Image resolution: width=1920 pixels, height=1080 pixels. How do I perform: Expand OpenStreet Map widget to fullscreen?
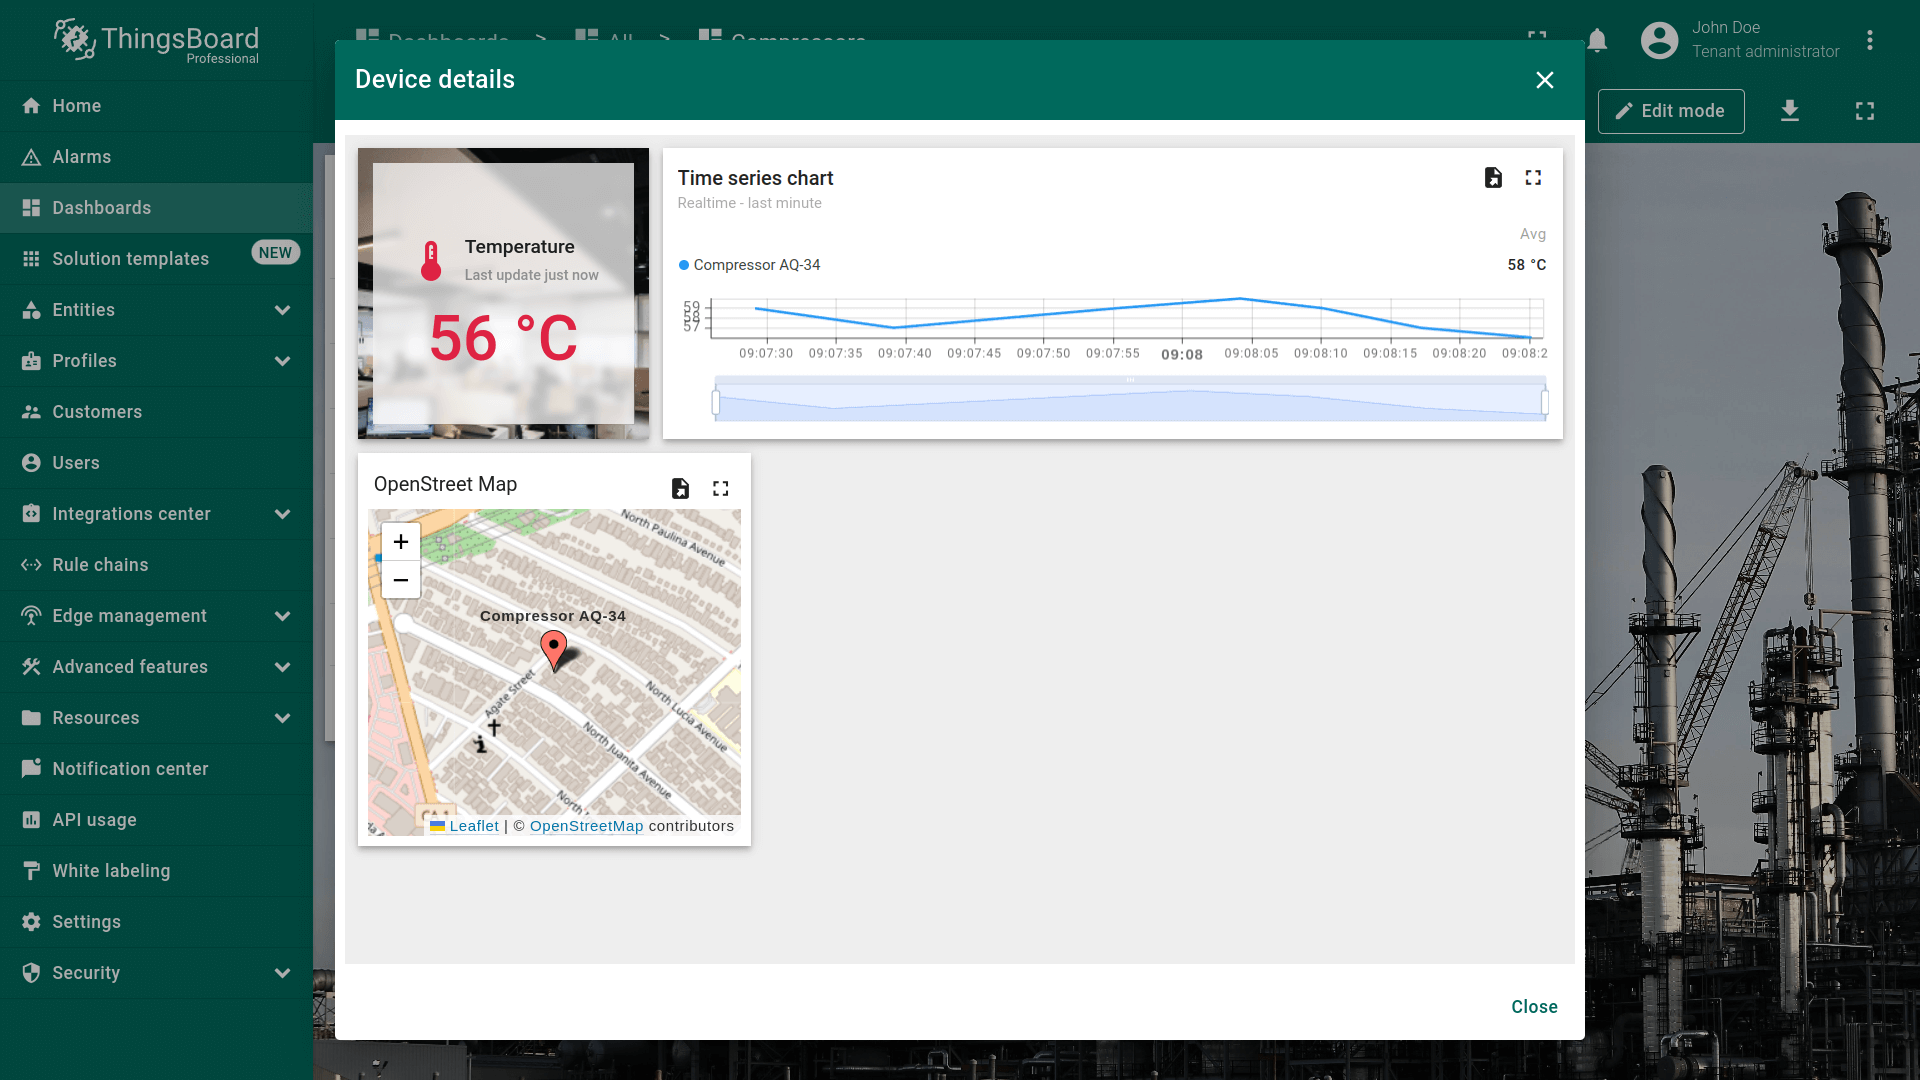720,488
